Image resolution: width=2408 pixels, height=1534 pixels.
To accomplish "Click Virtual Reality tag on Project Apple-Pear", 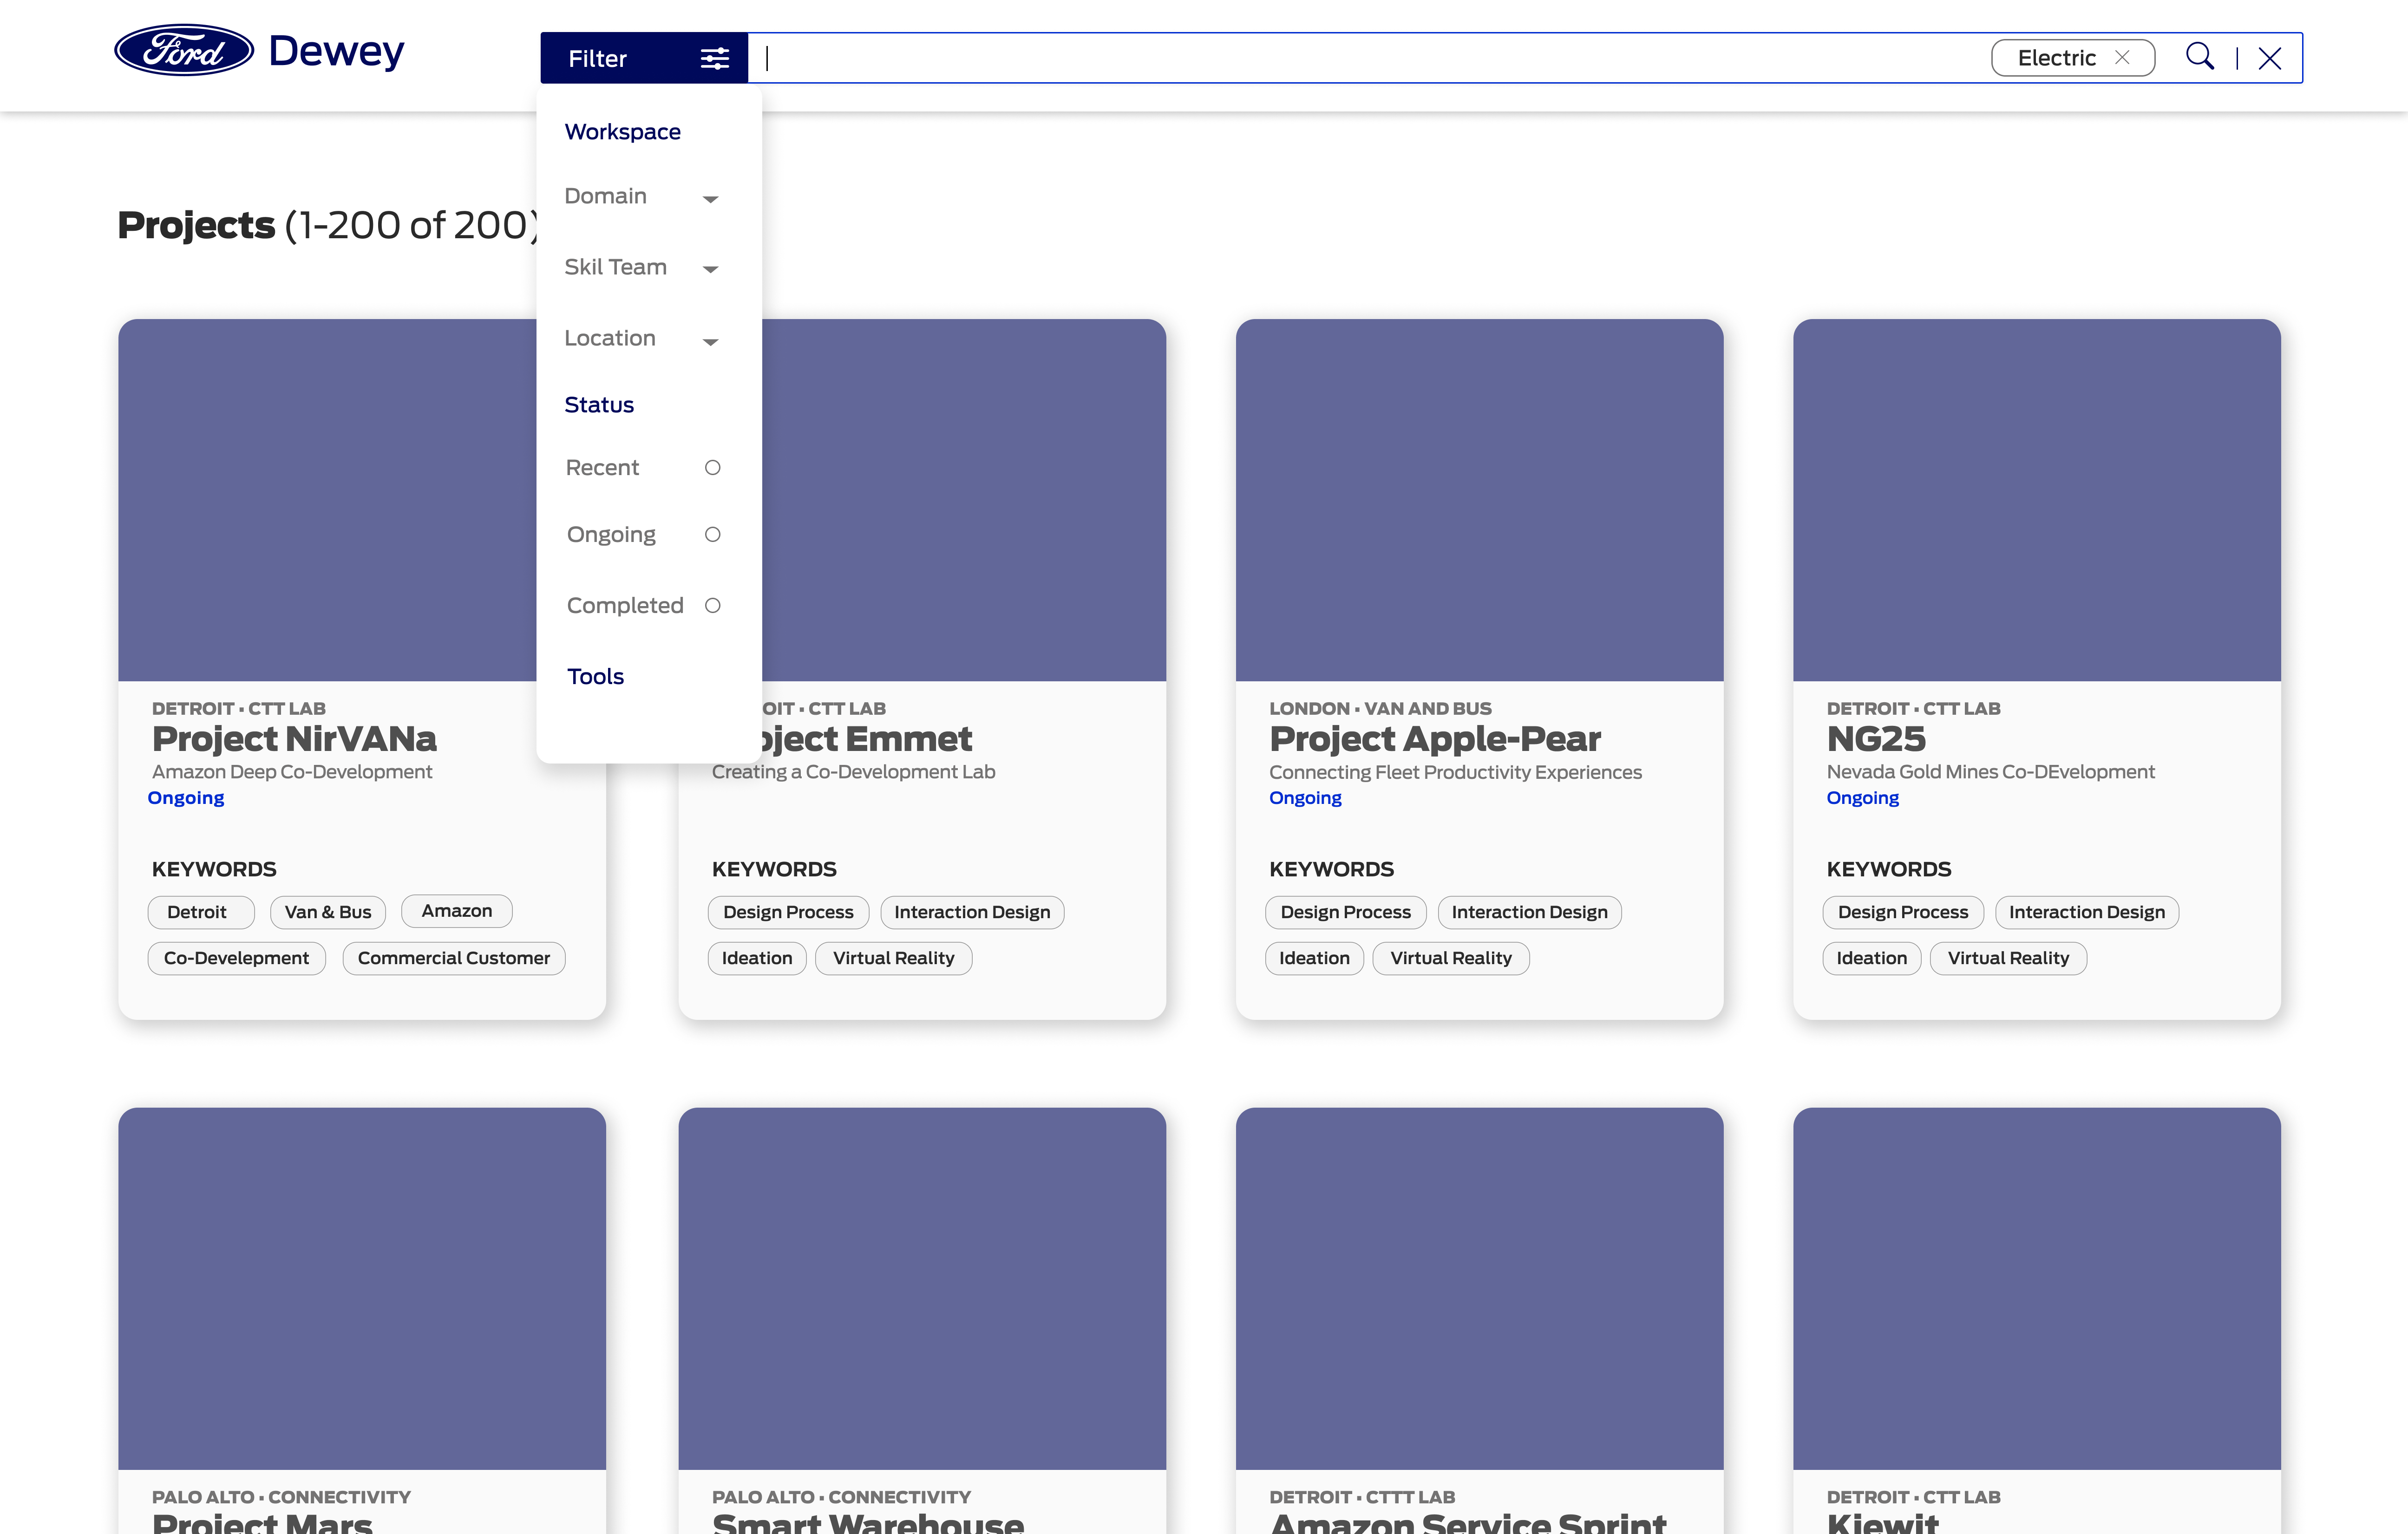I will (1451, 958).
